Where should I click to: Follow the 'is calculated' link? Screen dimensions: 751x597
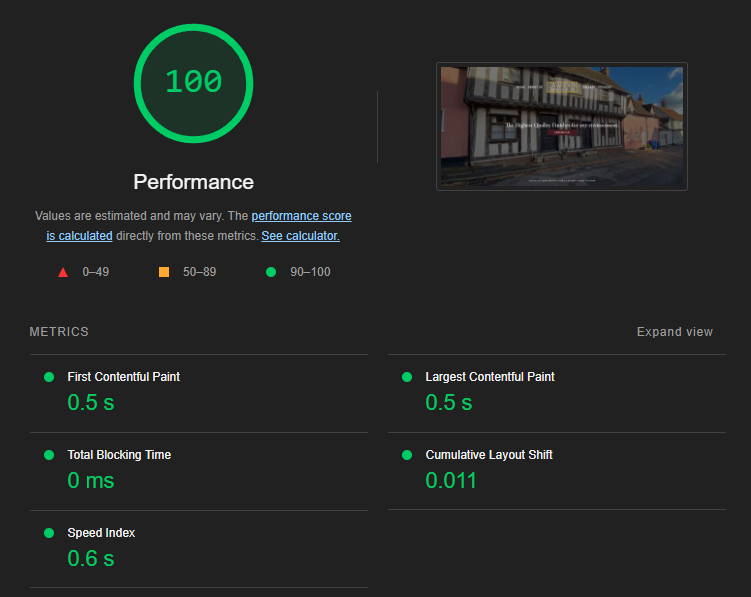point(80,236)
